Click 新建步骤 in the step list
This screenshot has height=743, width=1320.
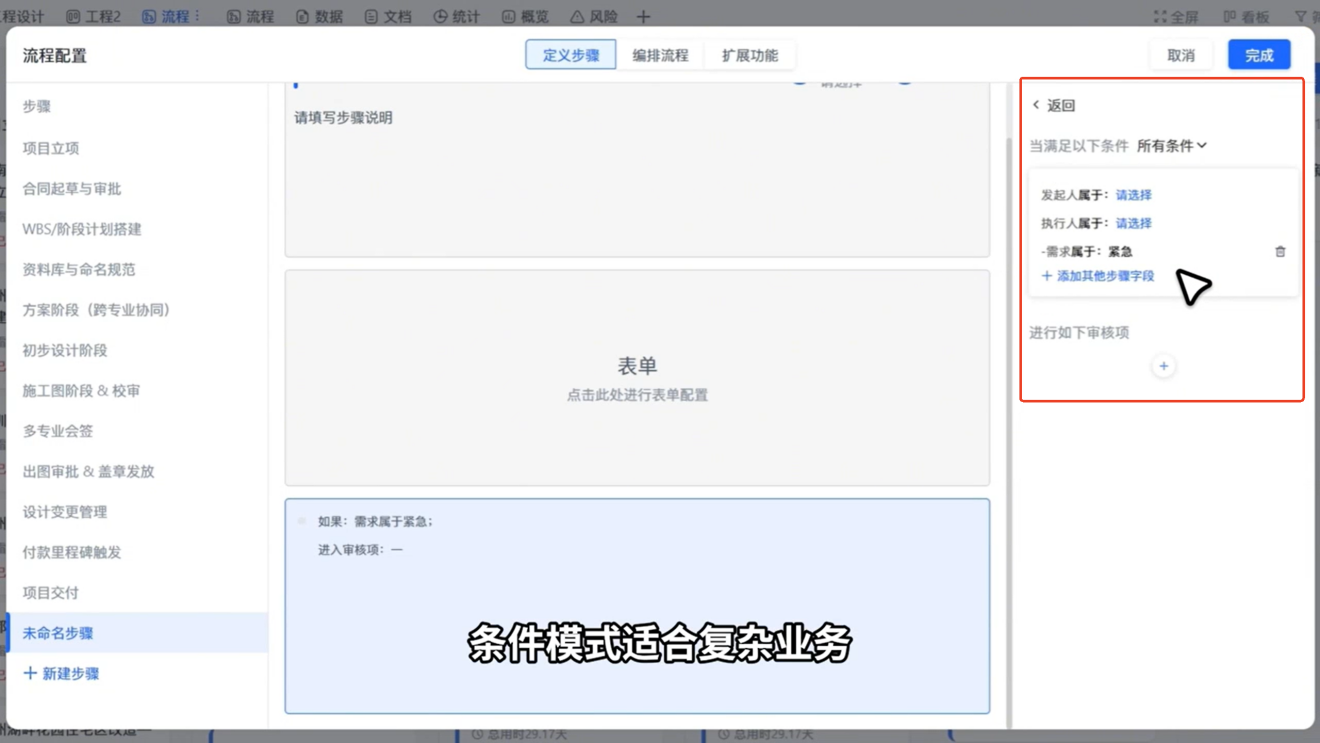coord(61,674)
